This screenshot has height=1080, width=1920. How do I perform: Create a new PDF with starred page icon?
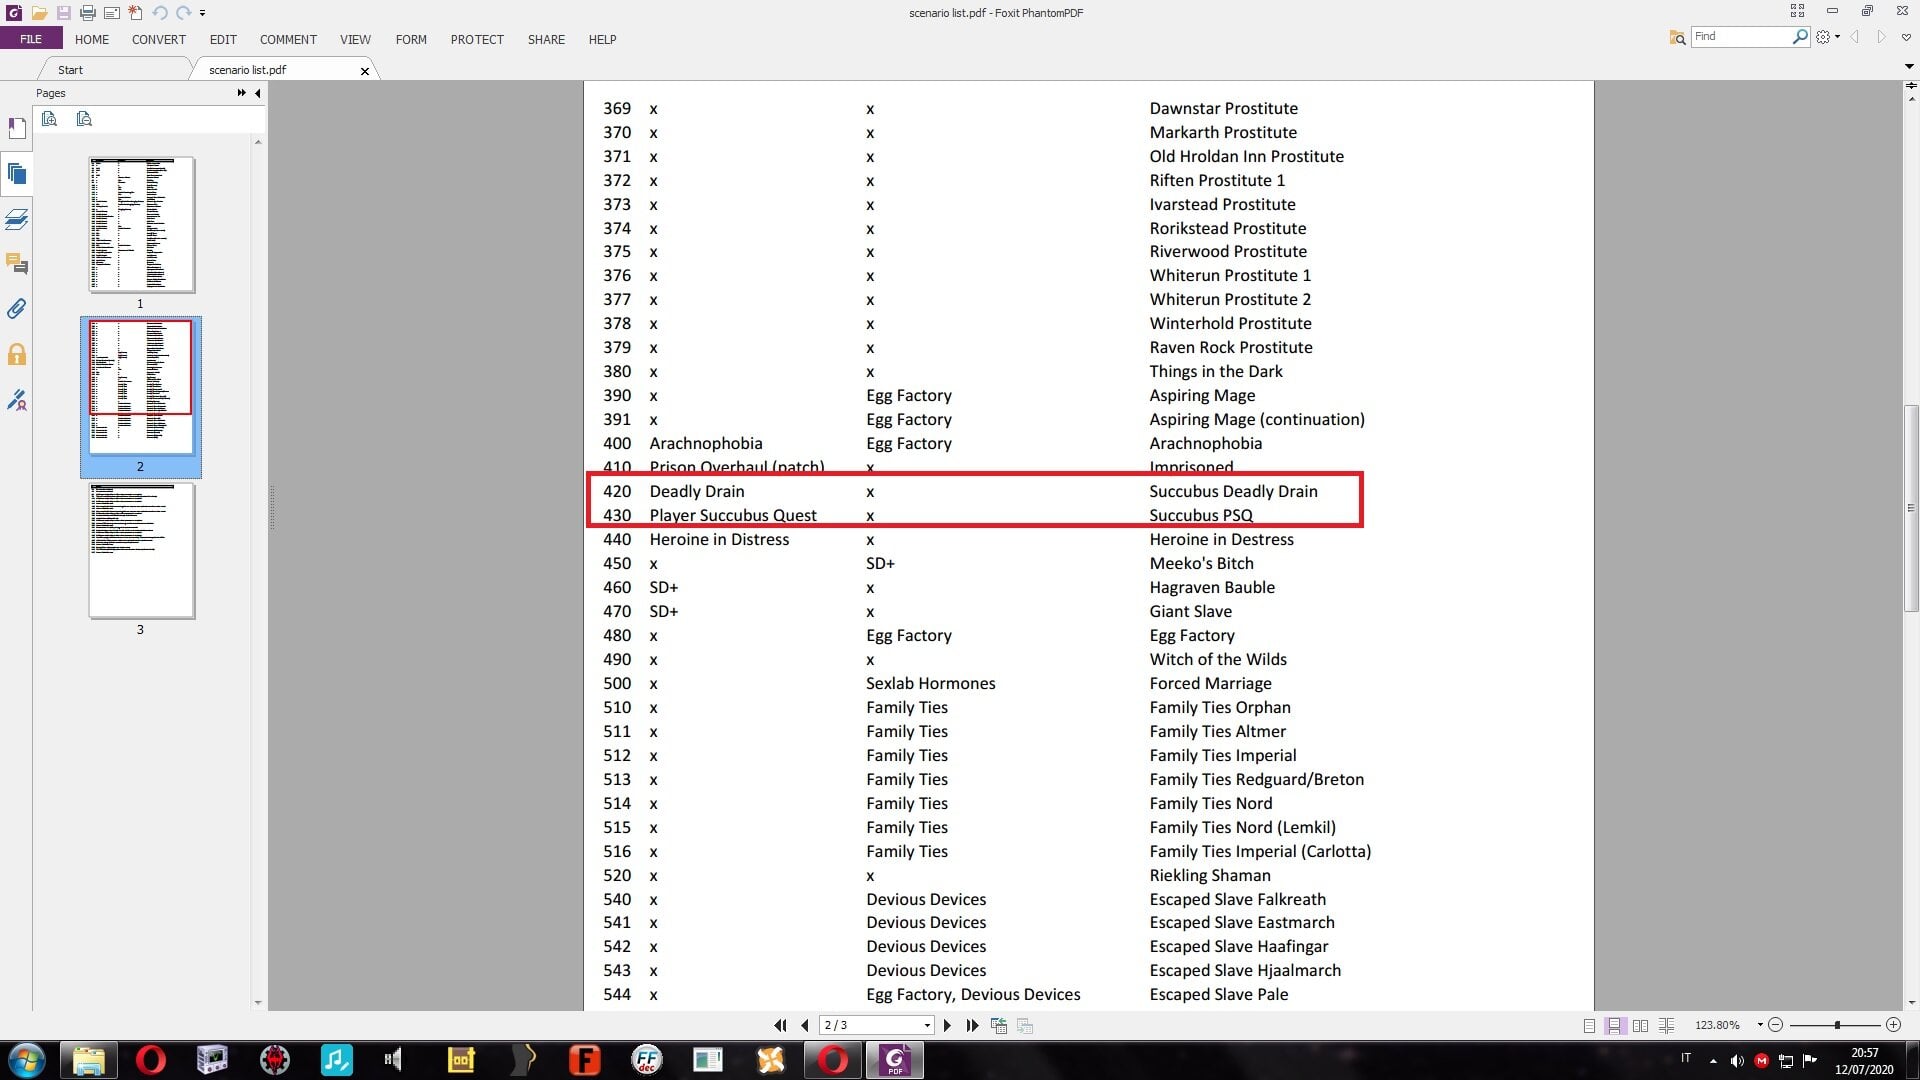pyautogui.click(x=136, y=13)
